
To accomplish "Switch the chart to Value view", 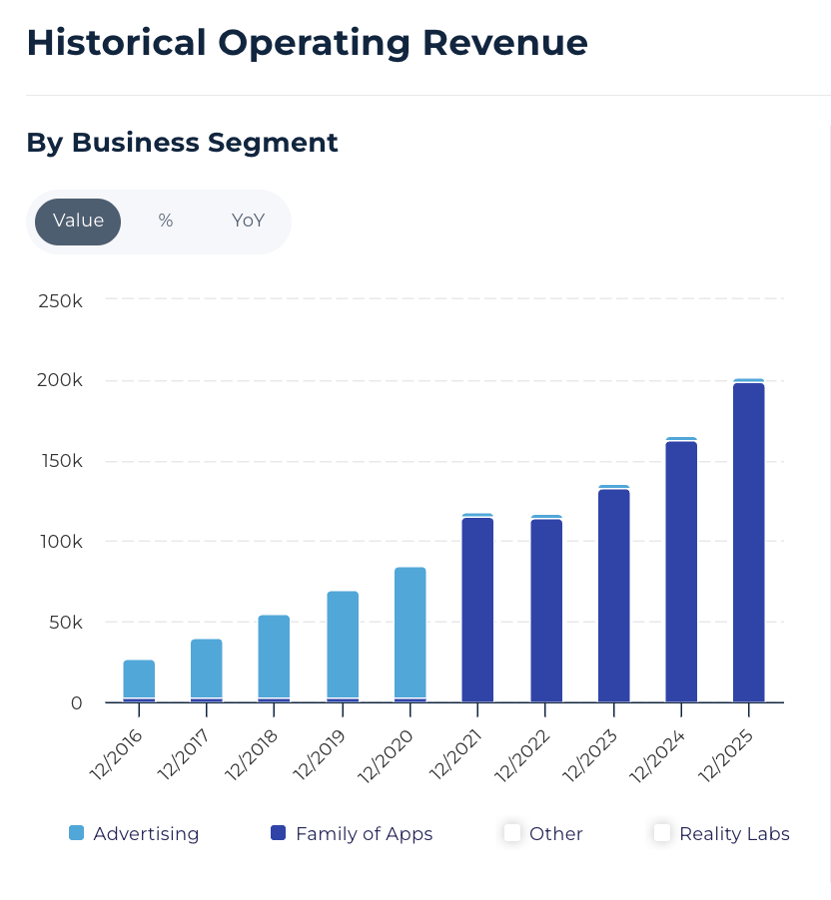I will pyautogui.click(x=77, y=222).
